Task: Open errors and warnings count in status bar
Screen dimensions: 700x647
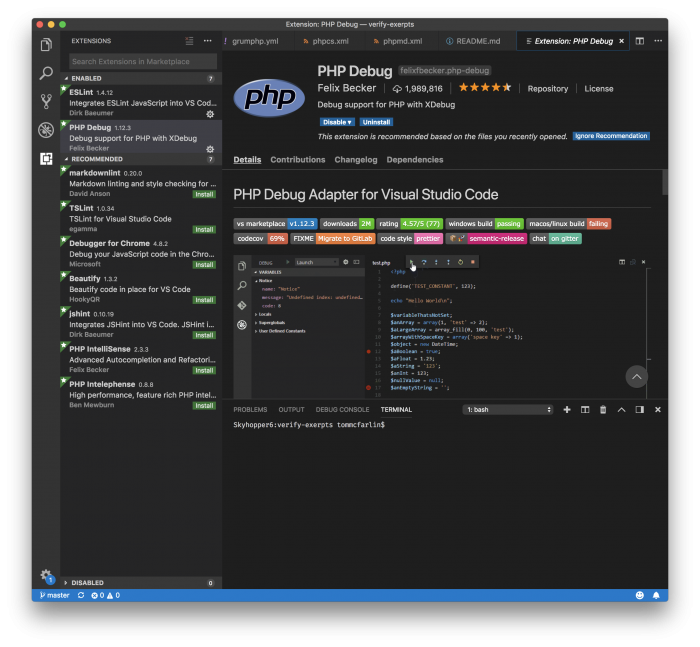Action: [105, 595]
